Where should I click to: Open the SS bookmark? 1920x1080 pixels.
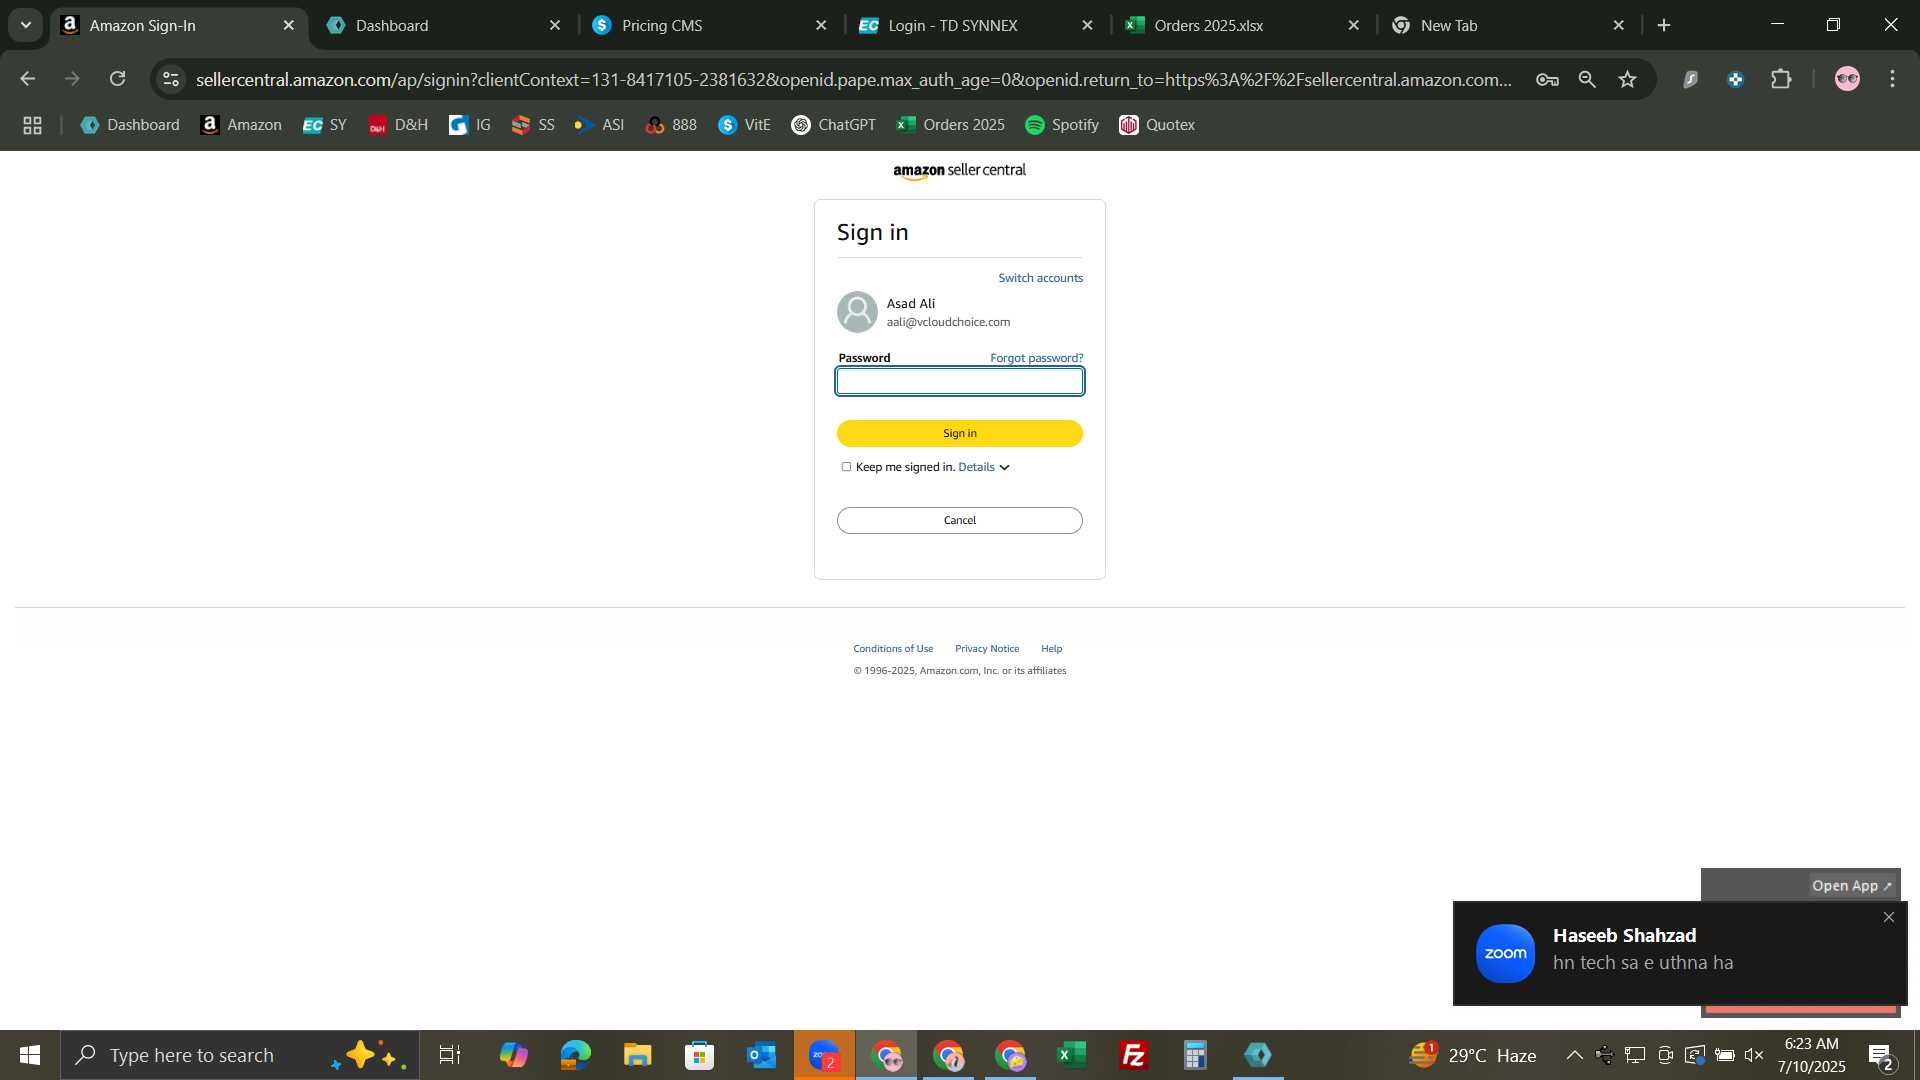coord(533,125)
